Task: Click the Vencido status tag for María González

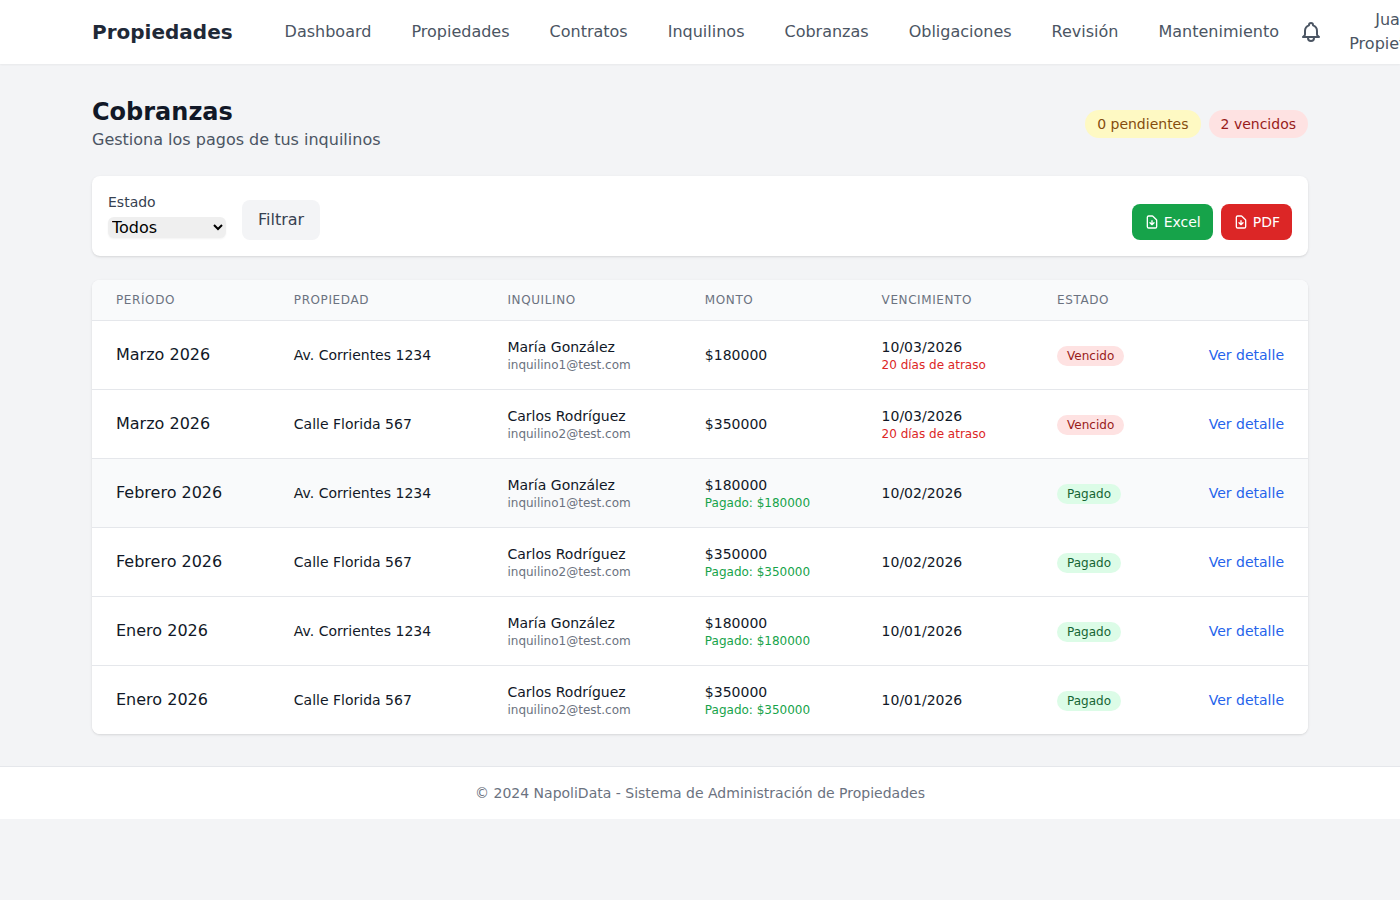Action: pyautogui.click(x=1089, y=356)
